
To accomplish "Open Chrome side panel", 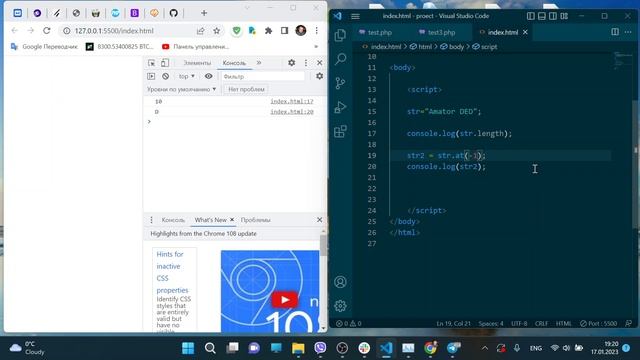I will point(284,31).
